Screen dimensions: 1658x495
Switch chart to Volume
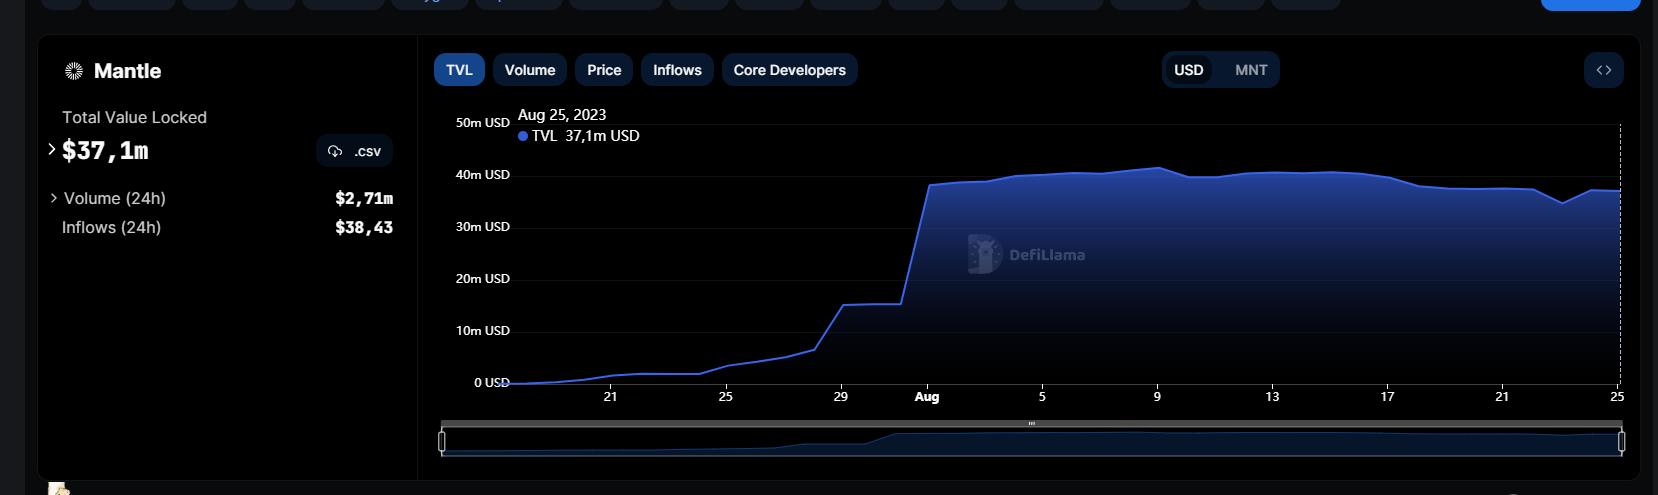click(530, 70)
